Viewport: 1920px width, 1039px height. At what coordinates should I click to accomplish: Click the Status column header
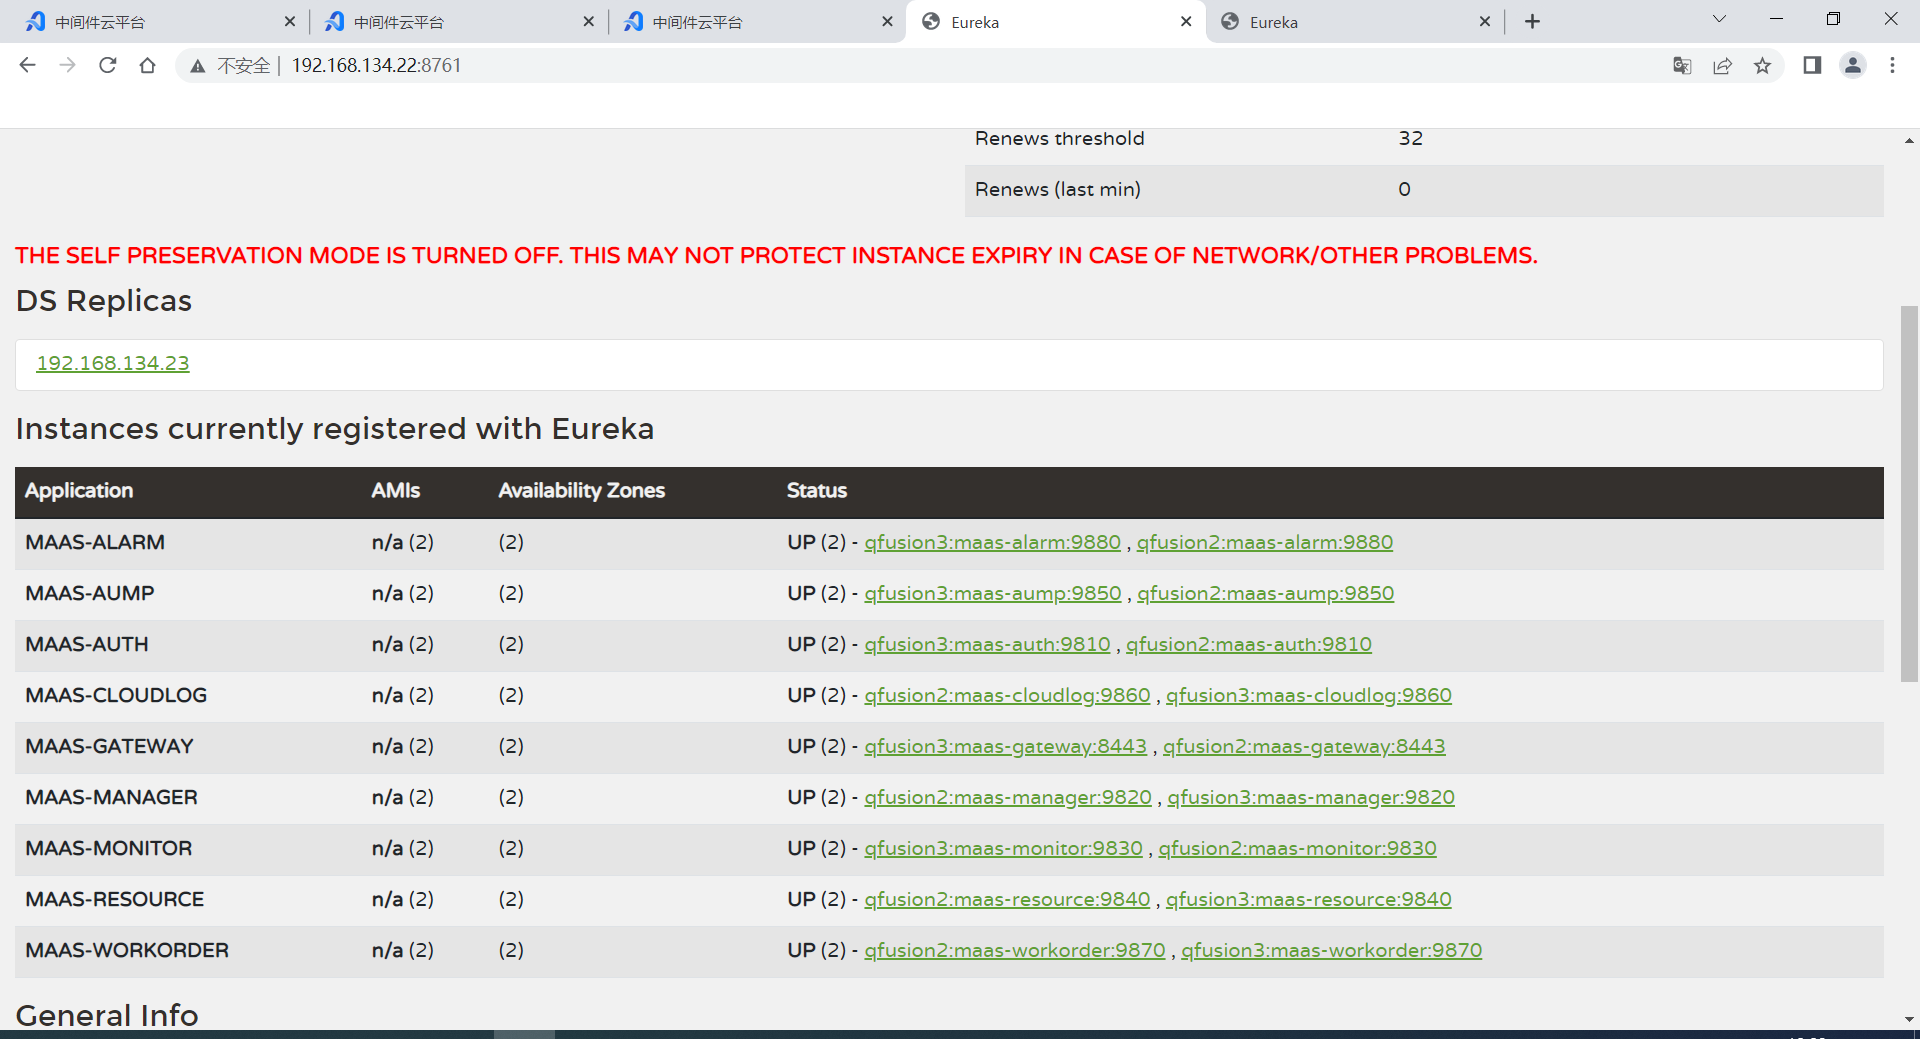coord(817,490)
